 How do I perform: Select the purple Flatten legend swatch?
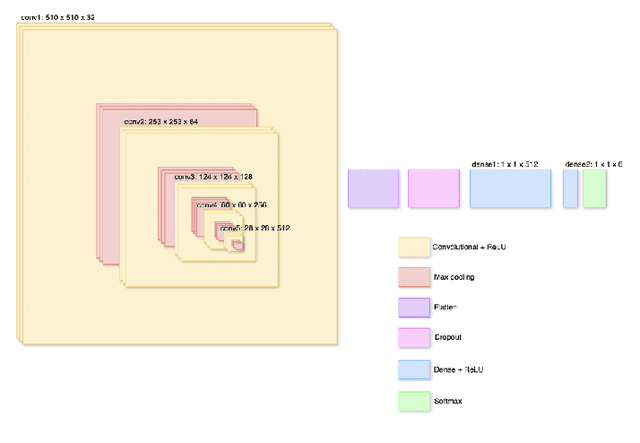[412, 308]
